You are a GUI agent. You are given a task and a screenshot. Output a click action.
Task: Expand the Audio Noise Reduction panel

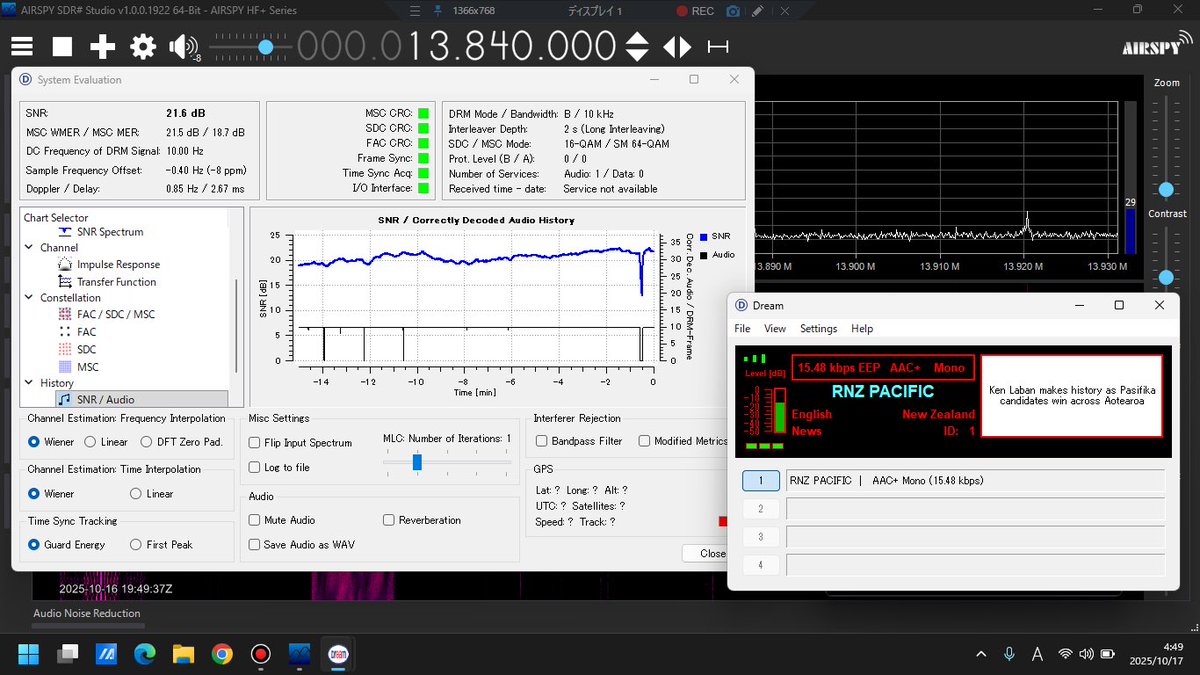[87, 614]
